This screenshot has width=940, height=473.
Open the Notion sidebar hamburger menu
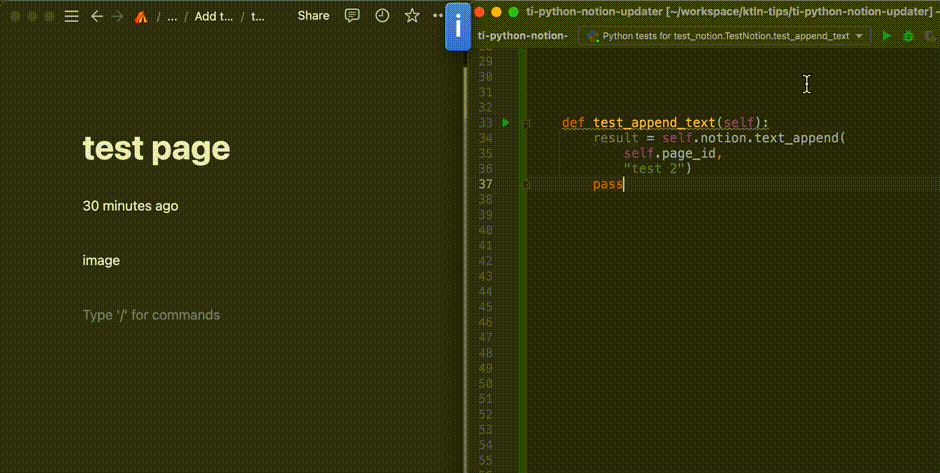point(71,16)
